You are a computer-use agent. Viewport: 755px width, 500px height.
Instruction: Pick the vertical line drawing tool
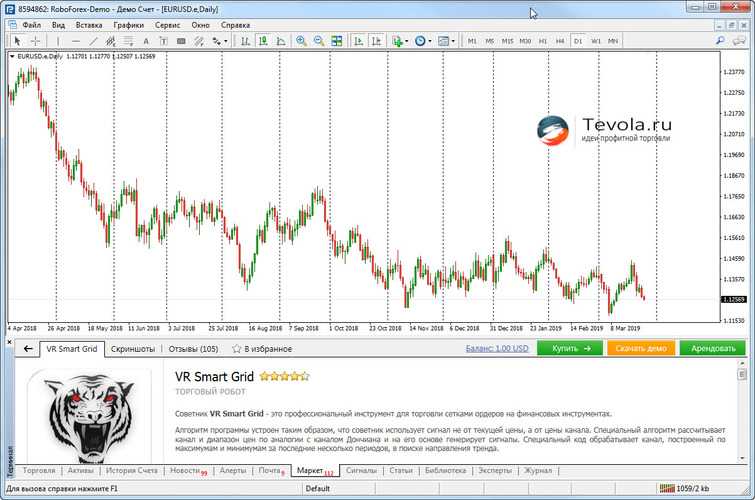[58, 41]
